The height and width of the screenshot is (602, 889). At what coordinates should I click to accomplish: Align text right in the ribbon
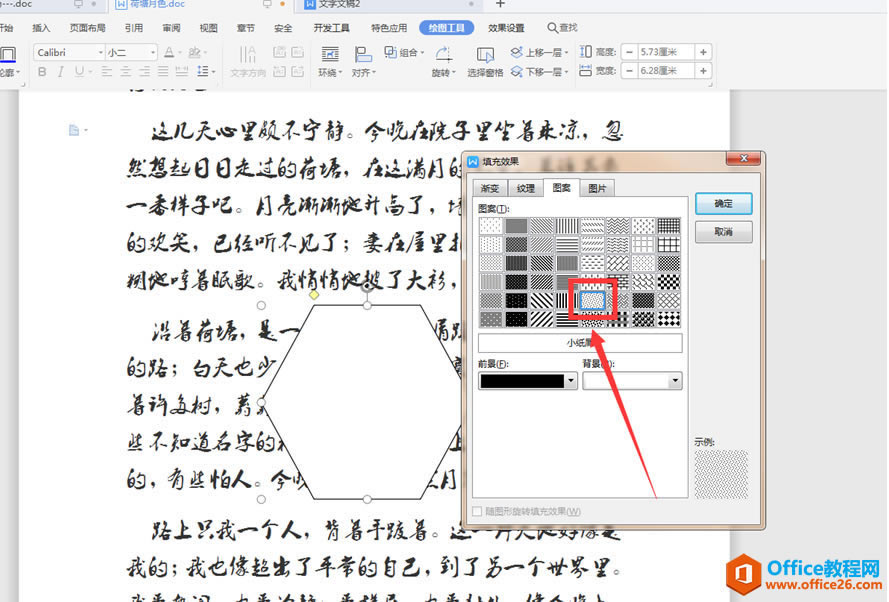(145, 72)
